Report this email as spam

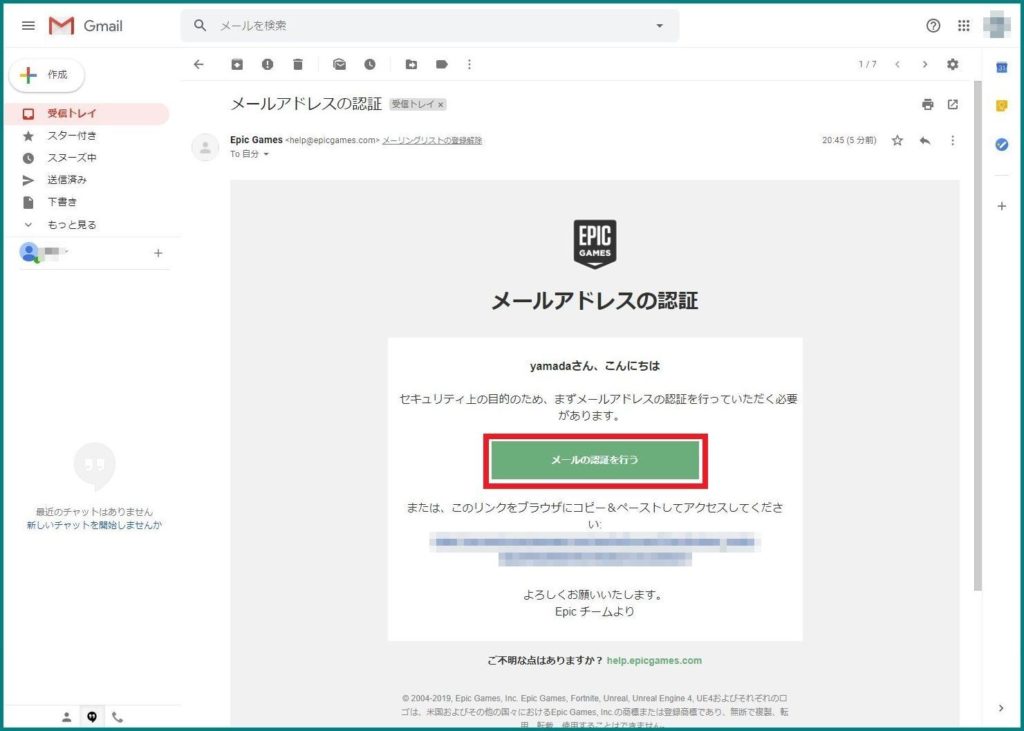click(268, 64)
